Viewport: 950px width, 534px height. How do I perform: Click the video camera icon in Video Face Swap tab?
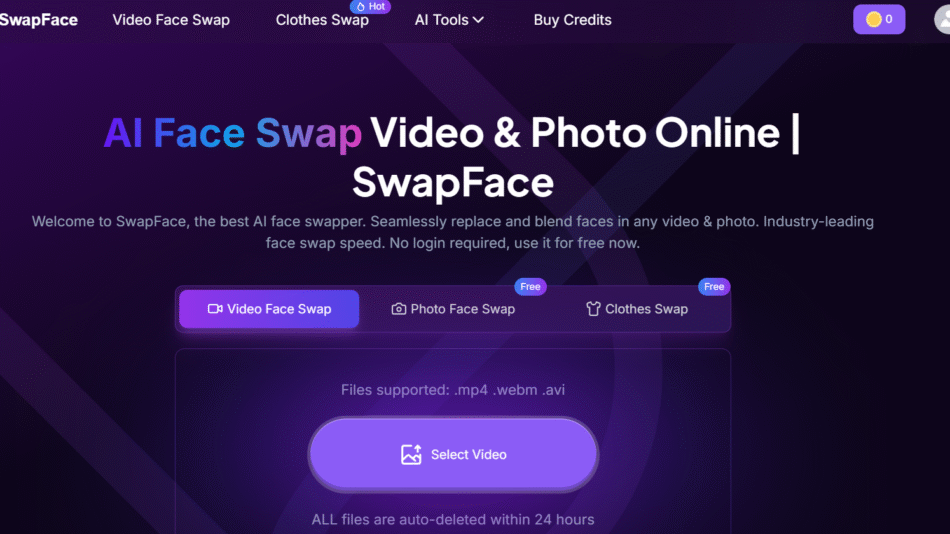214,309
